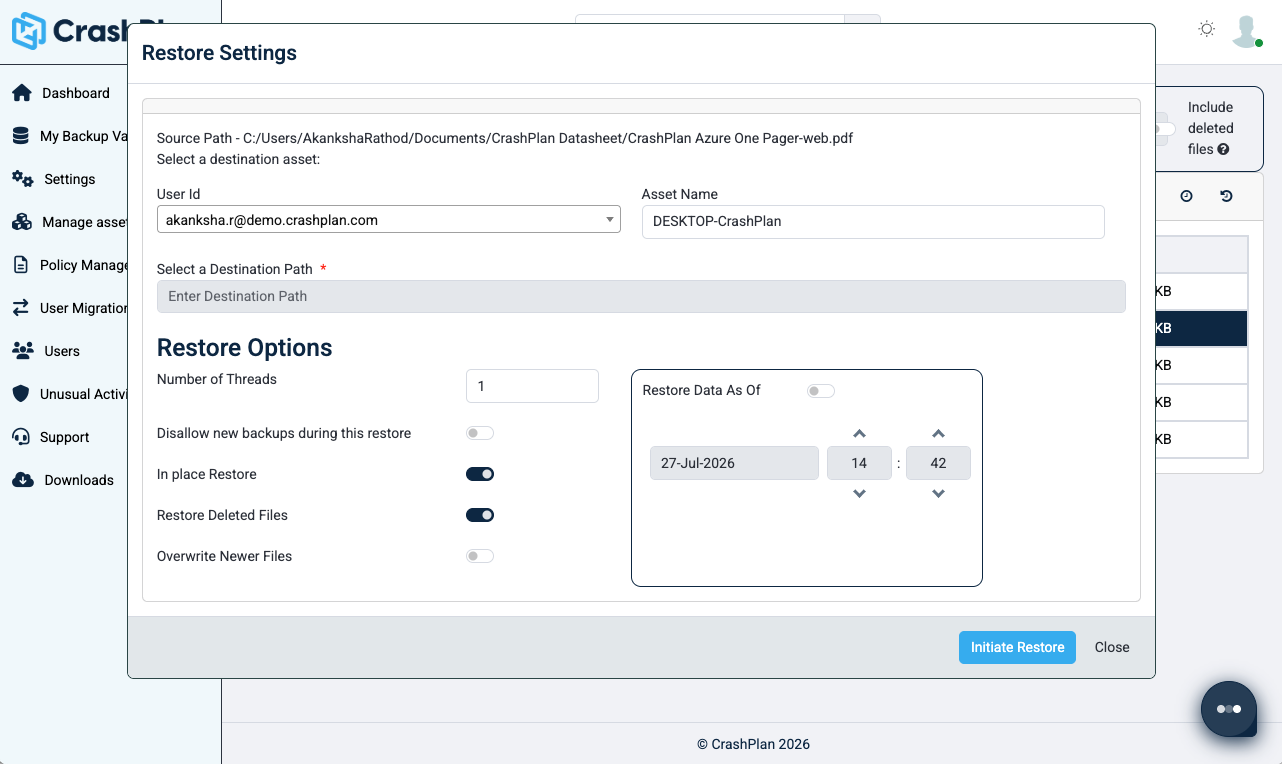
Task: Close the Restore Settings dialog
Action: tap(1112, 647)
